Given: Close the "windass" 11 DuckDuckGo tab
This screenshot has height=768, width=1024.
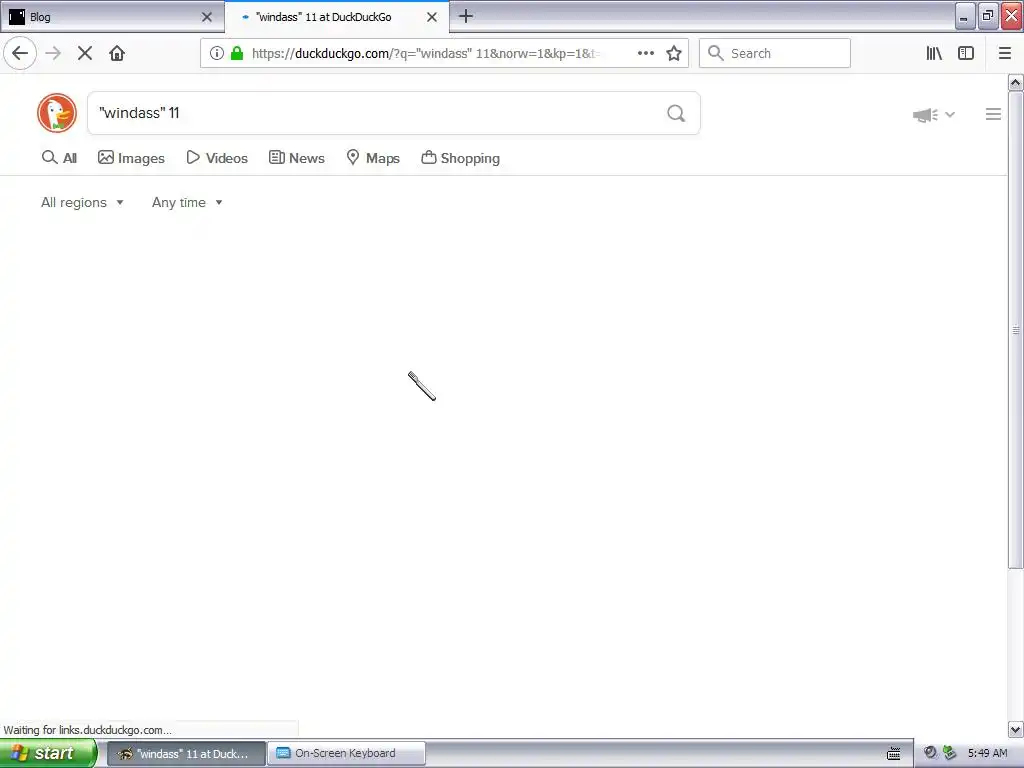Looking at the screenshot, I should point(432,17).
